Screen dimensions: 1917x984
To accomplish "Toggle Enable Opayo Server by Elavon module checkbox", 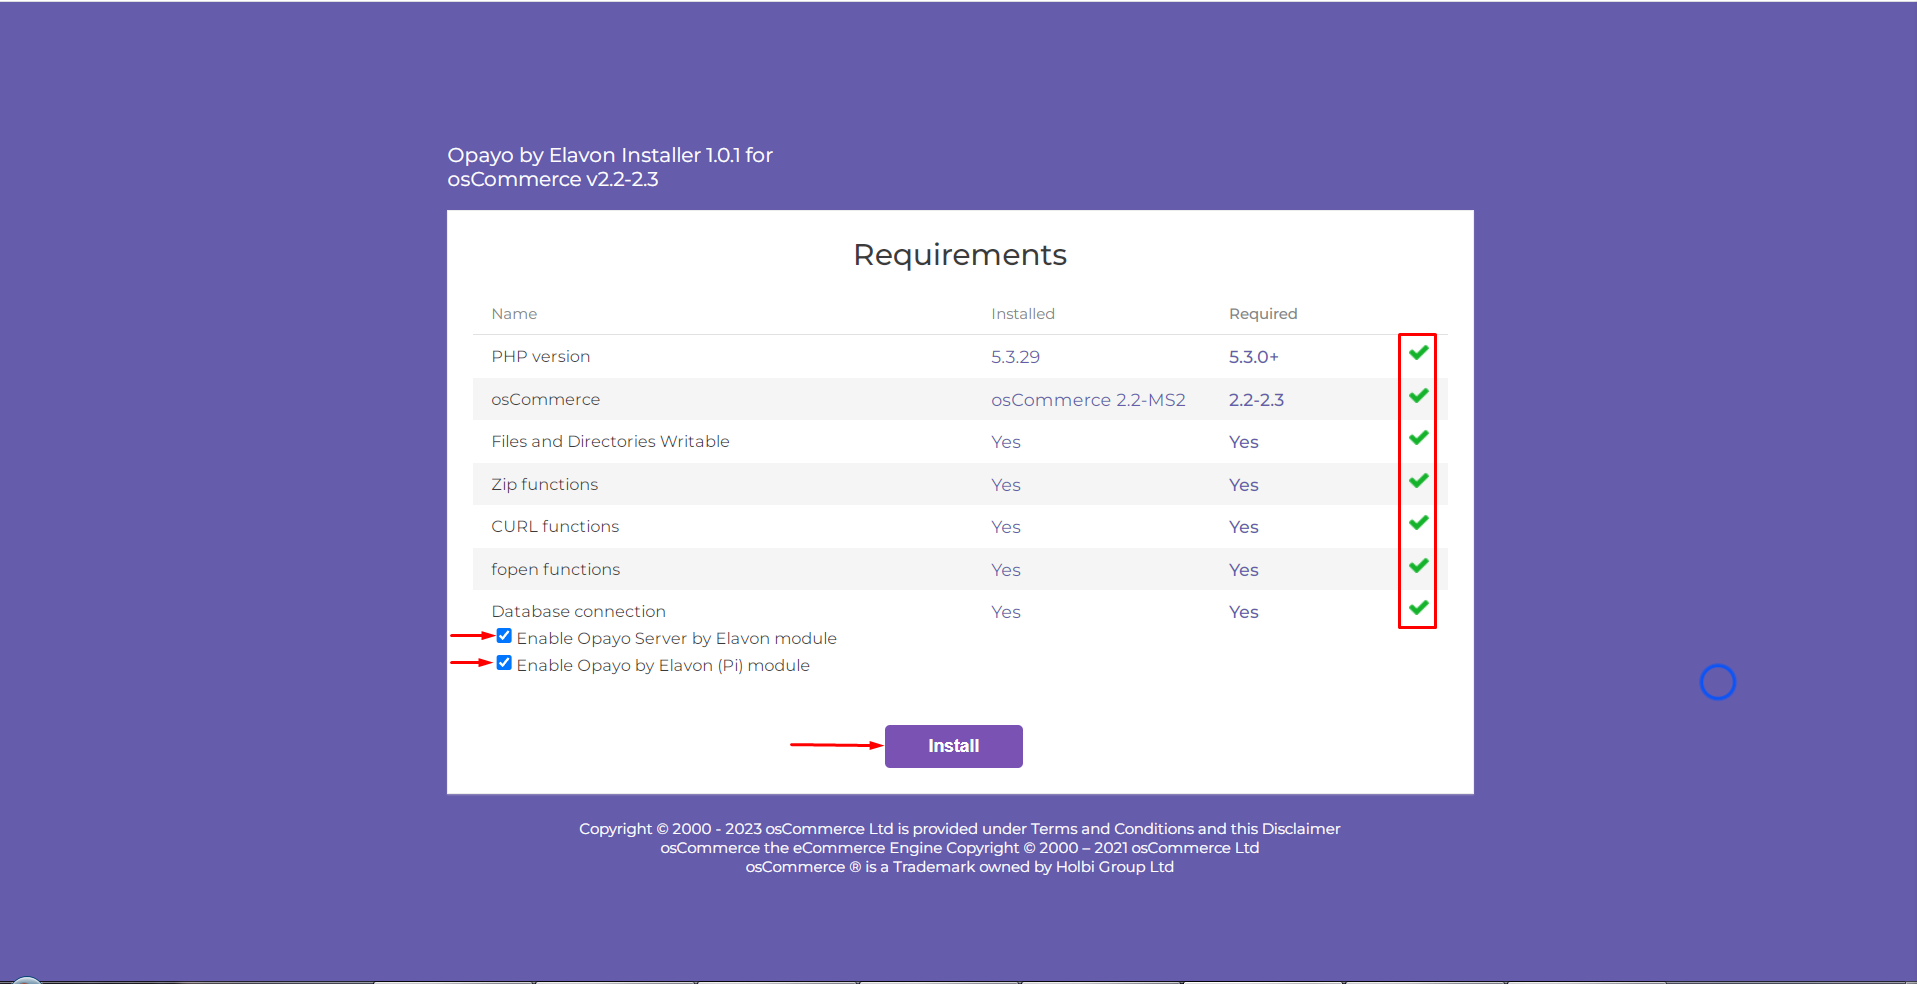I will [x=504, y=636].
